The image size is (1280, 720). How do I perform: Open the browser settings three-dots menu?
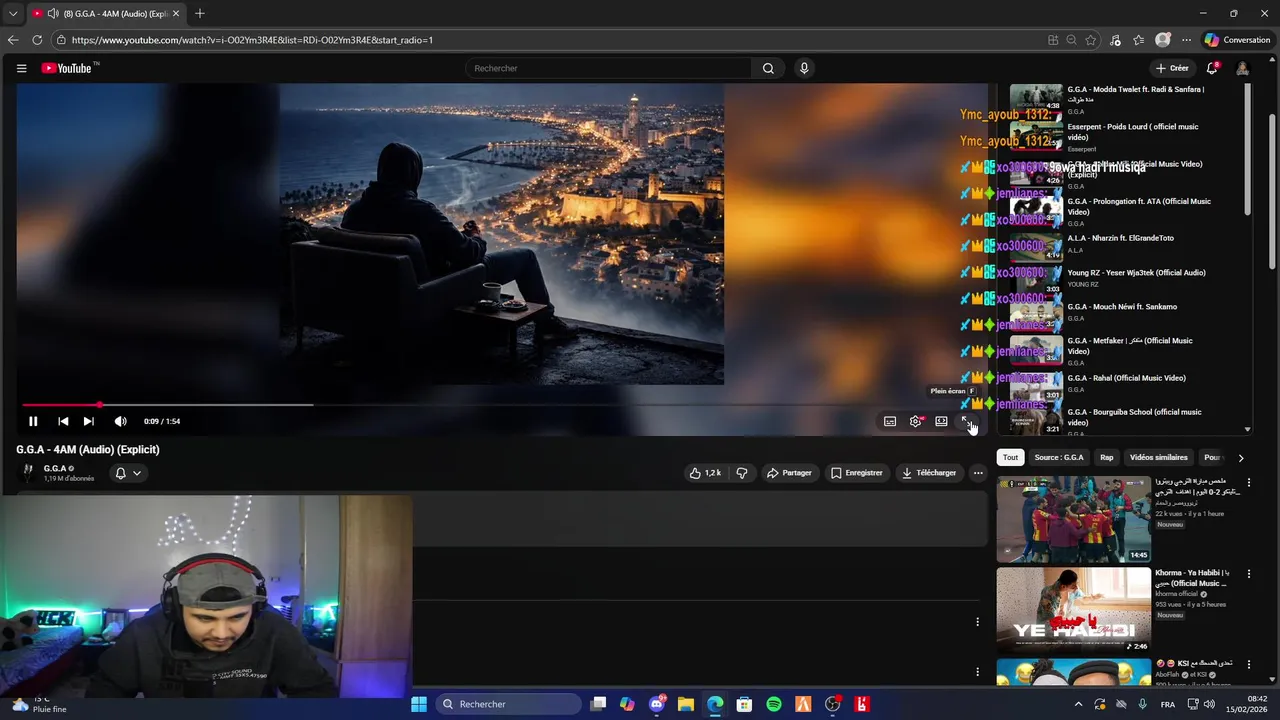click(x=1187, y=40)
